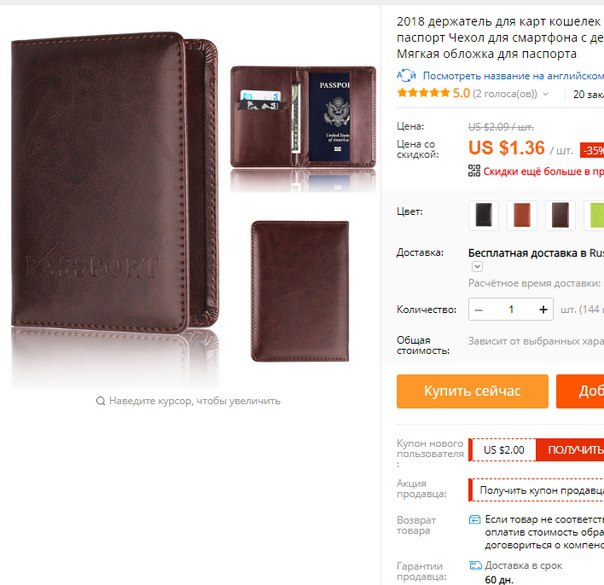
Task: Decrease quantity with the minus button
Action: tap(479, 310)
